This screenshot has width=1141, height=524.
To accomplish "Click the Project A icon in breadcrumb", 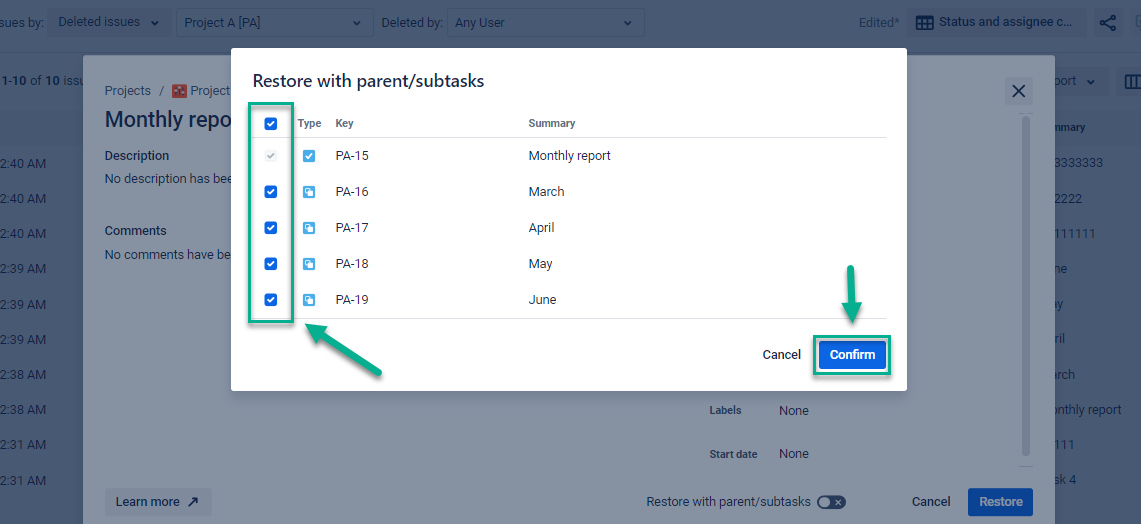I will (x=180, y=91).
